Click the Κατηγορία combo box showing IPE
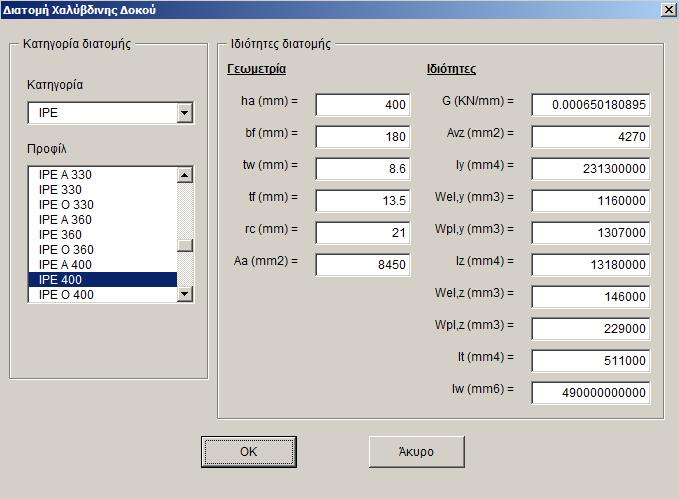The width and height of the screenshot is (679, 499). [110, 113]
